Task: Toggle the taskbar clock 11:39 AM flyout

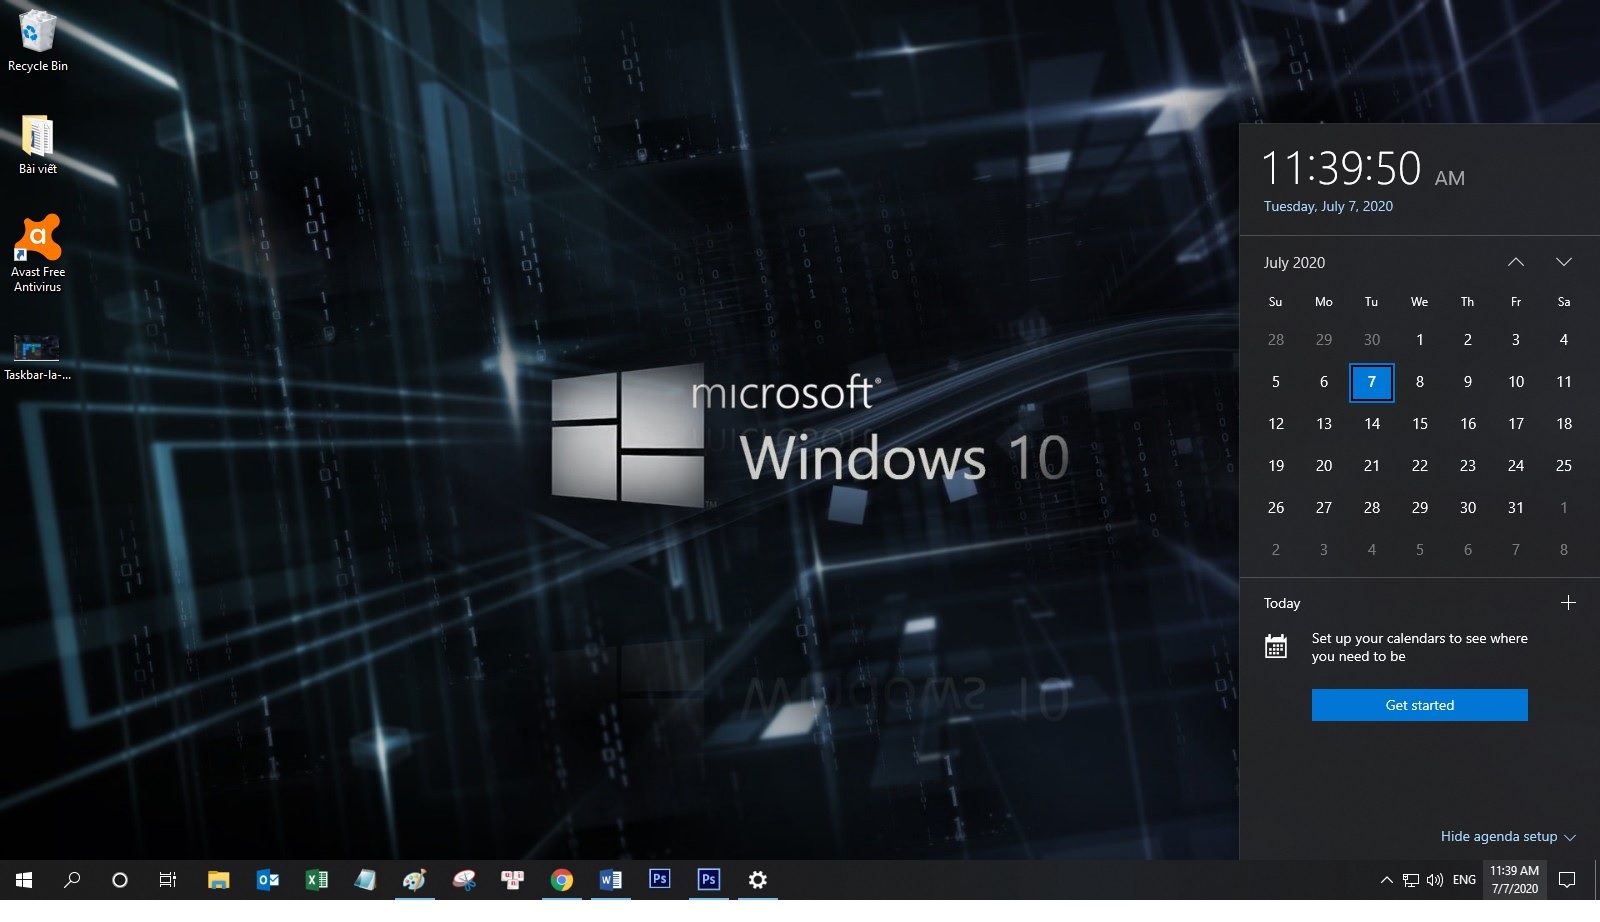Action: (x=1514, y=880)
